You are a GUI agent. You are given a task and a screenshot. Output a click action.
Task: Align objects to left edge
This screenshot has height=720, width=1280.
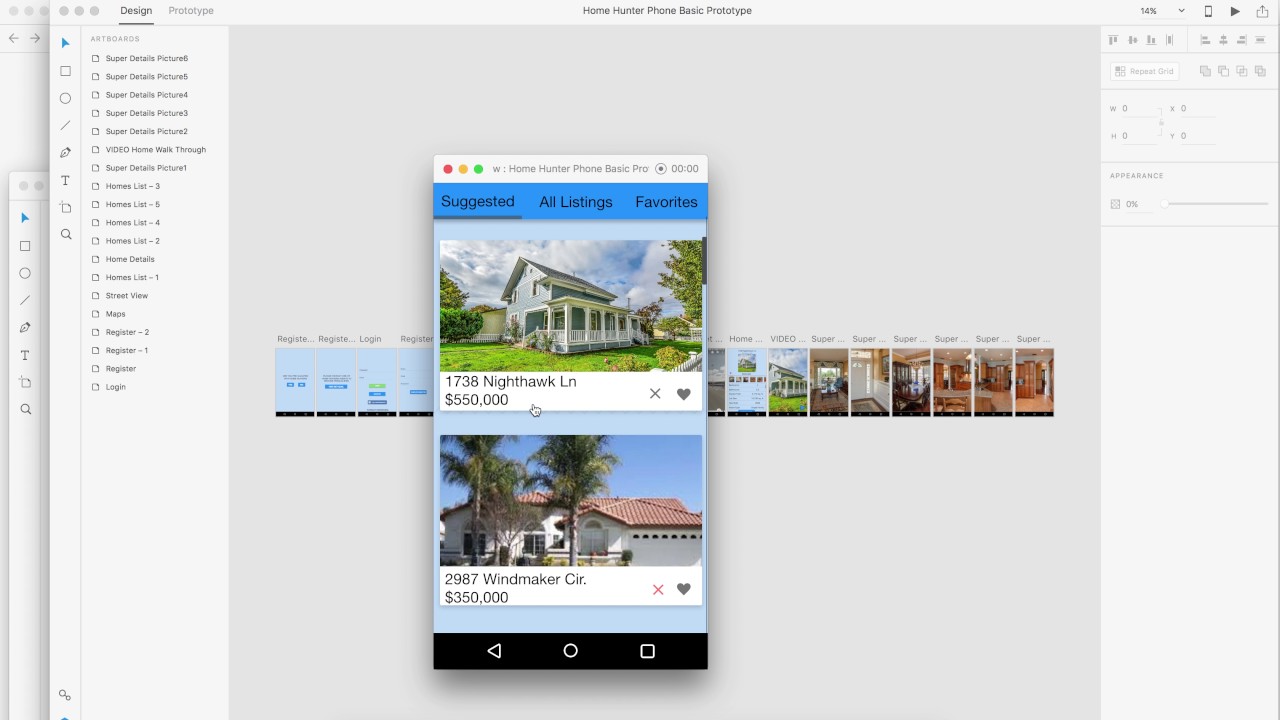point(1205,40)
